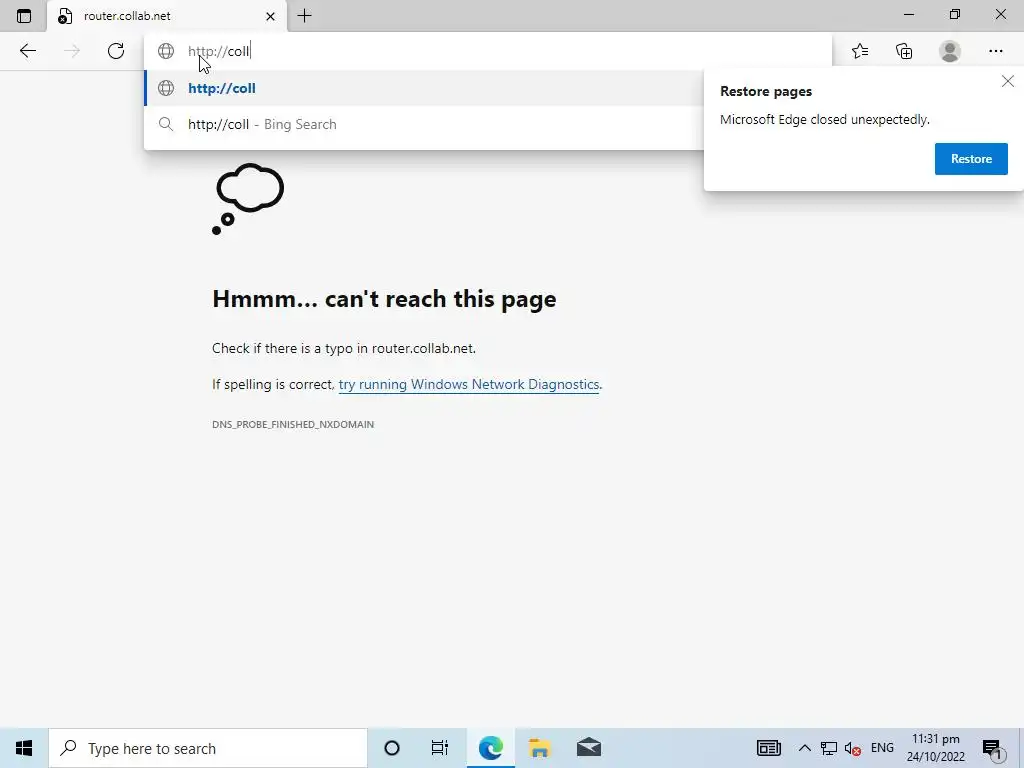Open the clock showing 11:31 pm
This screenshot has width=1024, height=768.
point(935,748)
